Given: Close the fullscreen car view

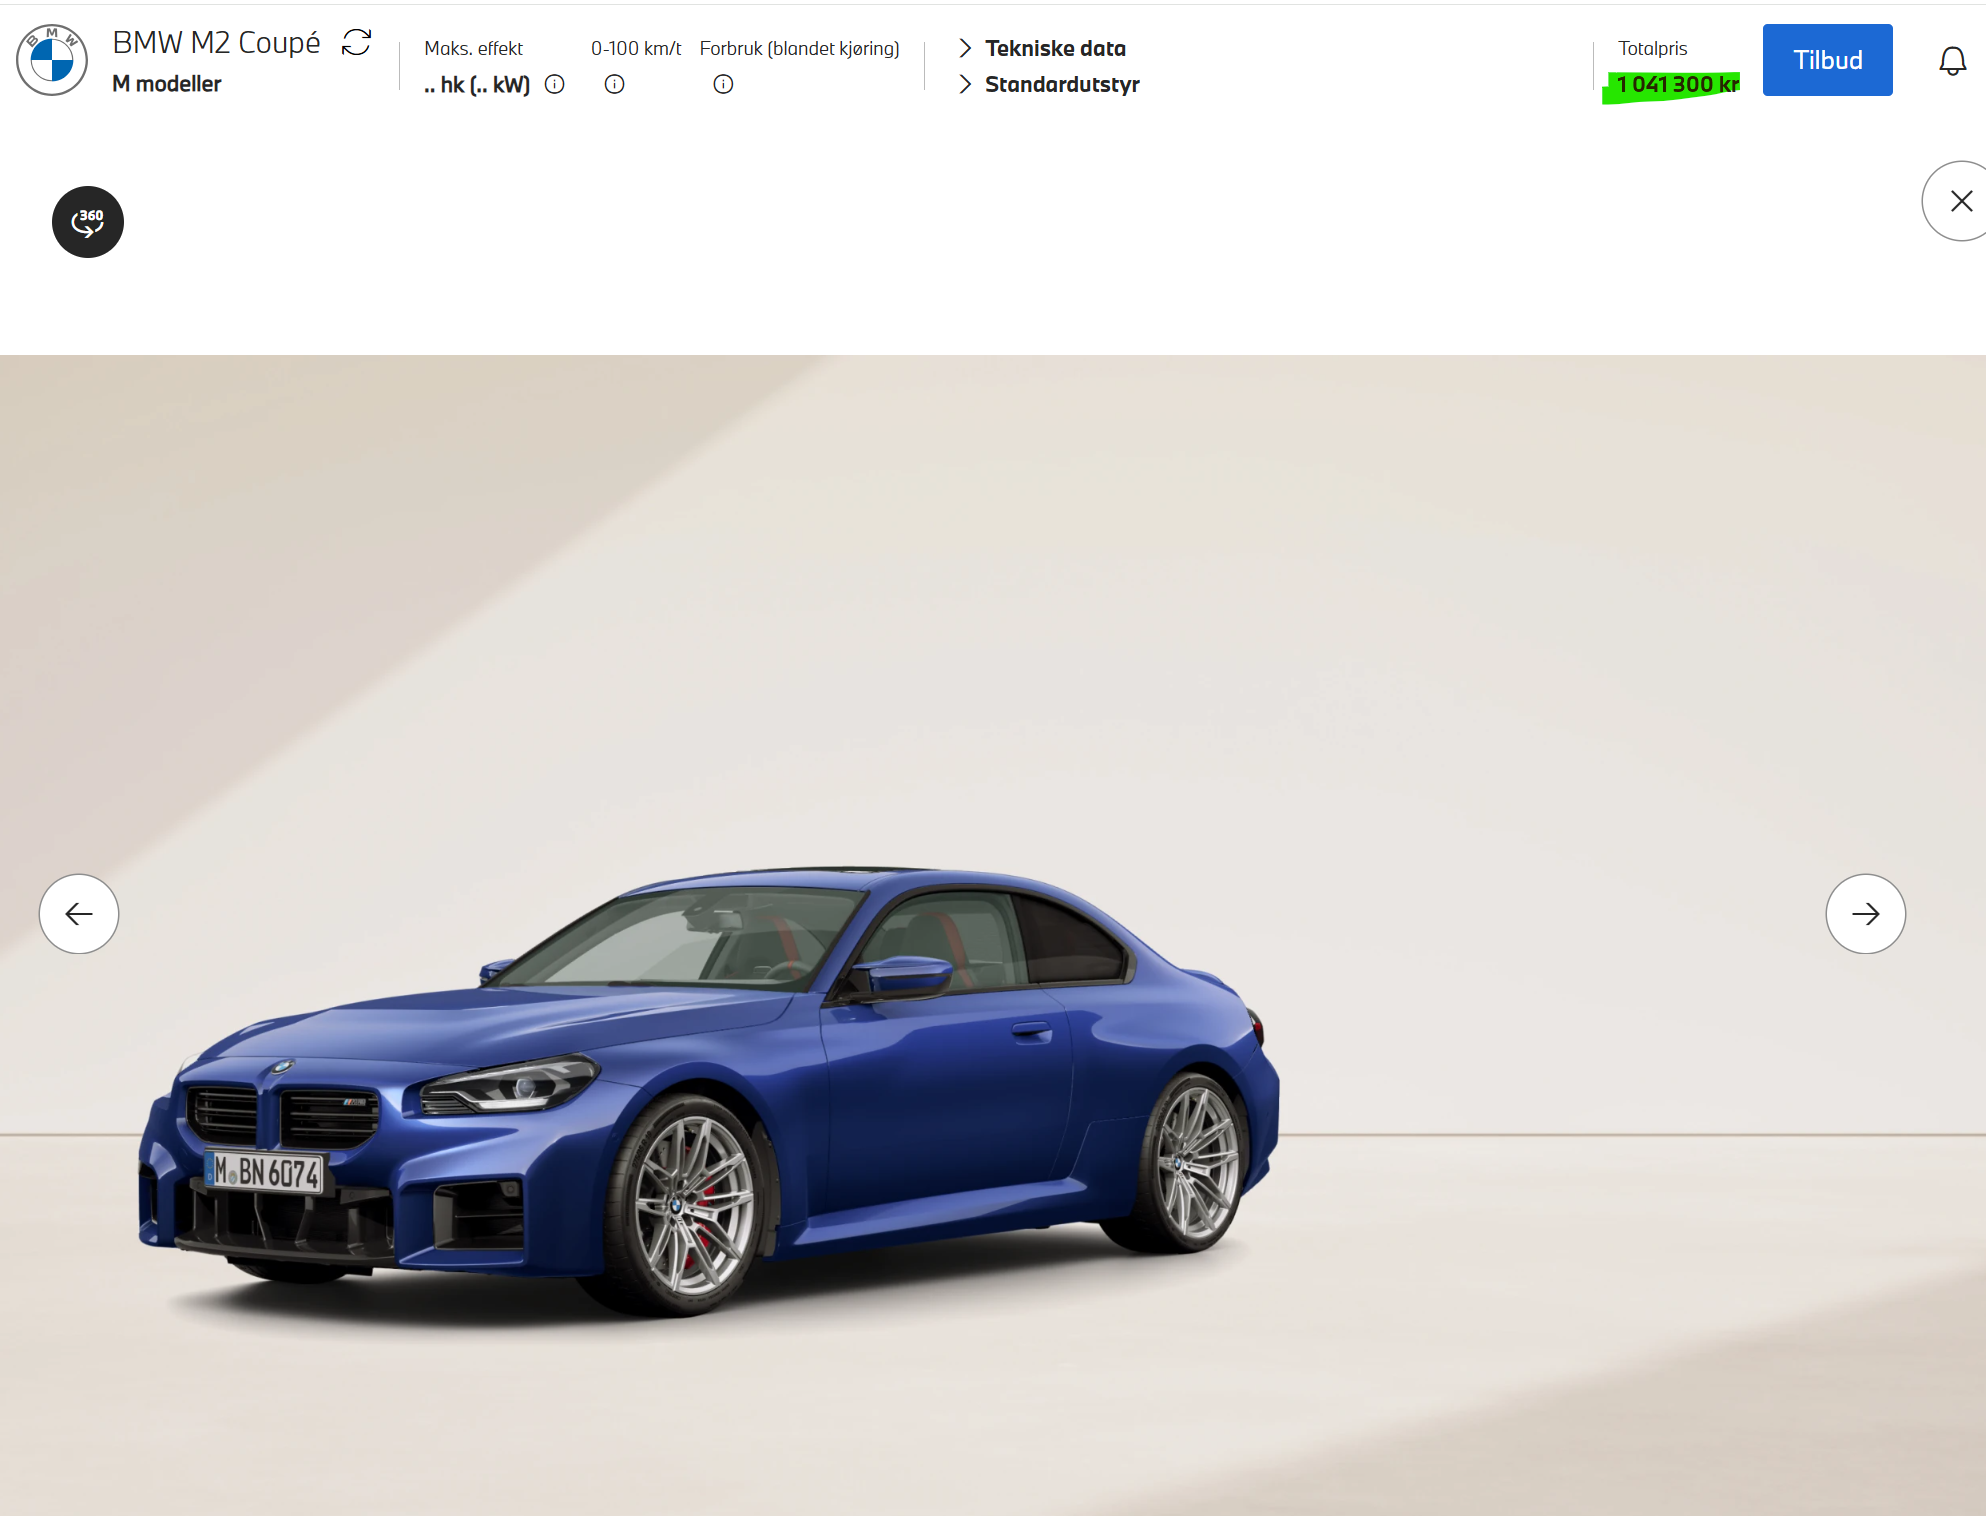Looking at the screenshot, I should coord(1960,201).
